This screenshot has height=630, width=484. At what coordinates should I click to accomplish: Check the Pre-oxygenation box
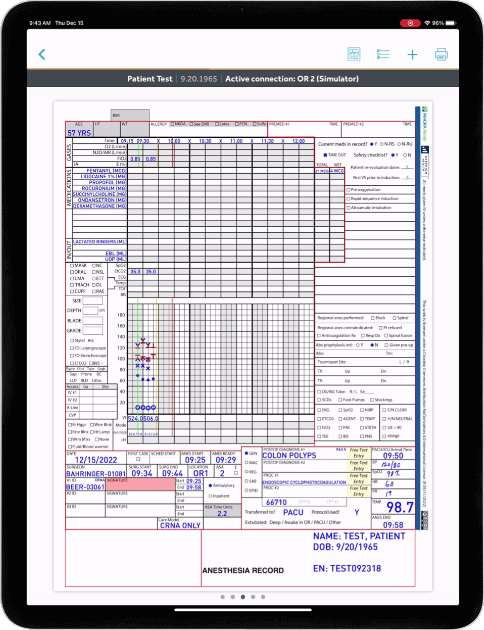coord(348,190)
